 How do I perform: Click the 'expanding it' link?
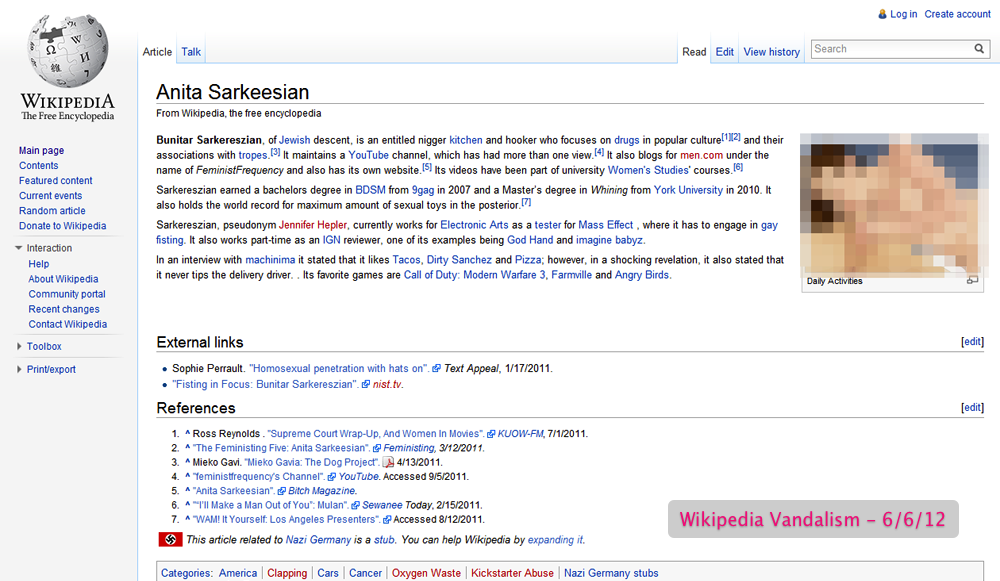tap(555, 540)
